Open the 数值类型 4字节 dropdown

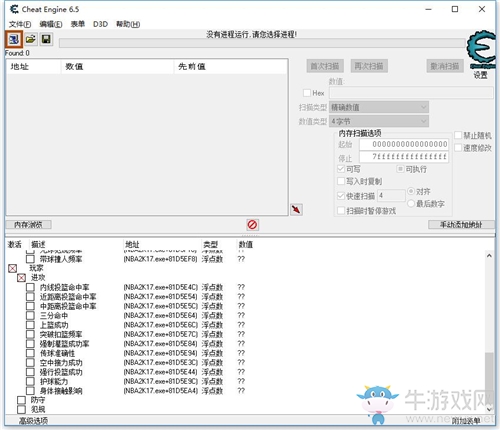tap(379, 121)
